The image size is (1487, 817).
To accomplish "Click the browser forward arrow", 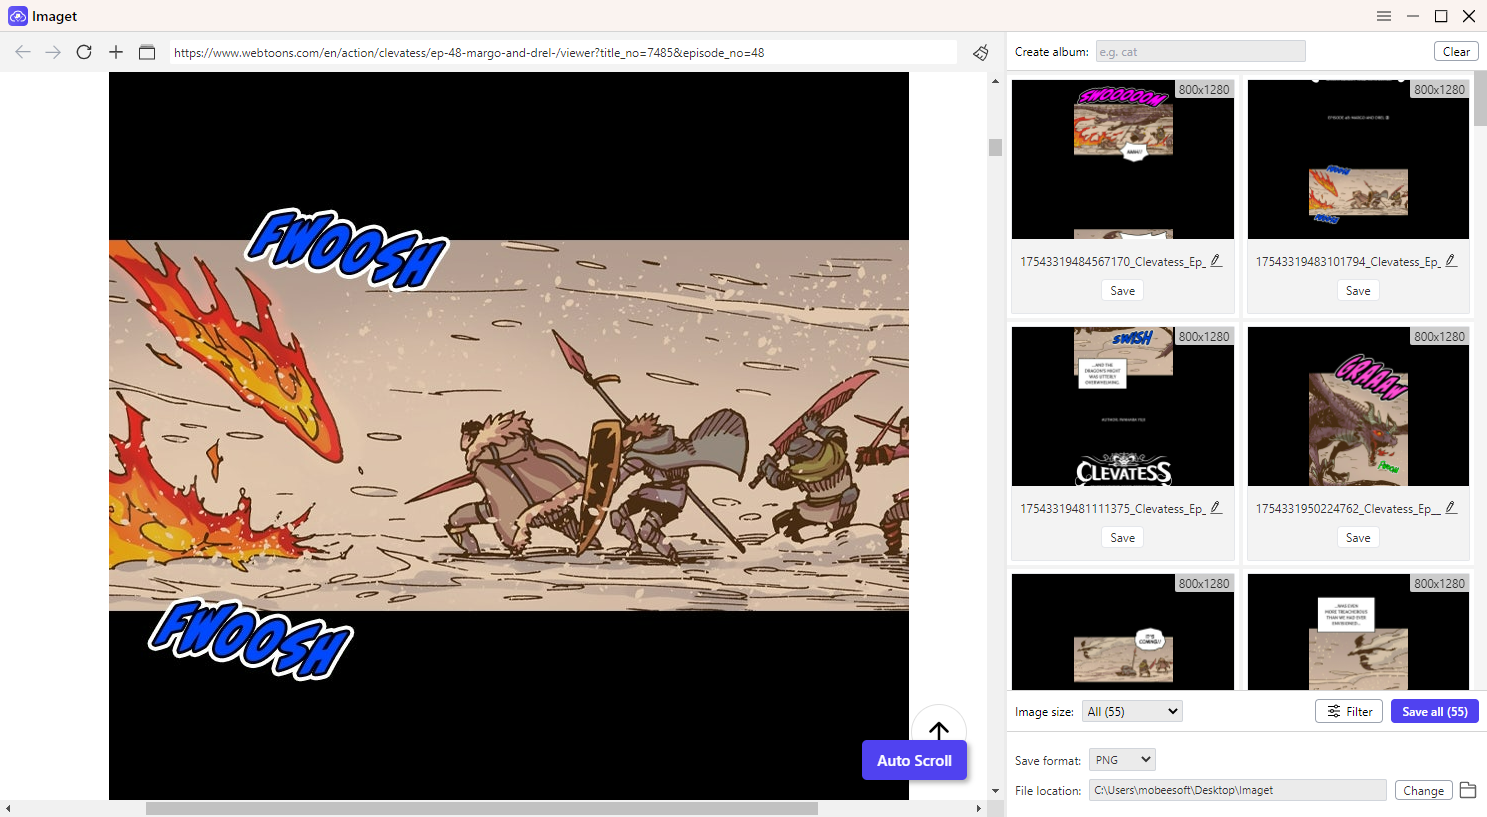I will coord(53,52).
